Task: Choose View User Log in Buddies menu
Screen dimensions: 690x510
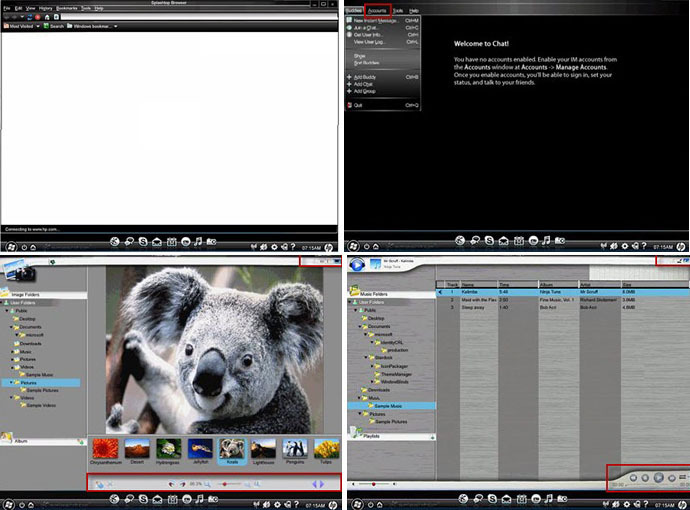Action: coord(382,42)
